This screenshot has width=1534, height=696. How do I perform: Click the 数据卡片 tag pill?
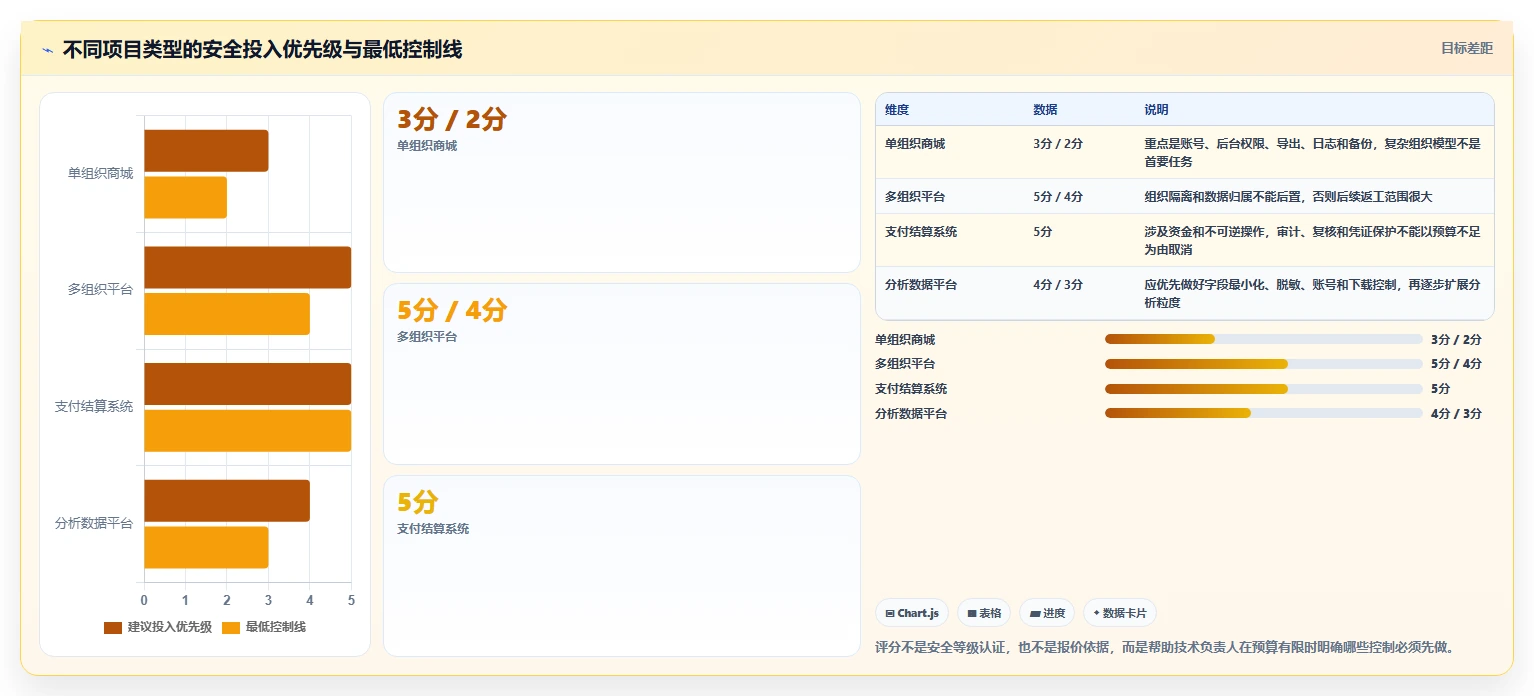1120,613
